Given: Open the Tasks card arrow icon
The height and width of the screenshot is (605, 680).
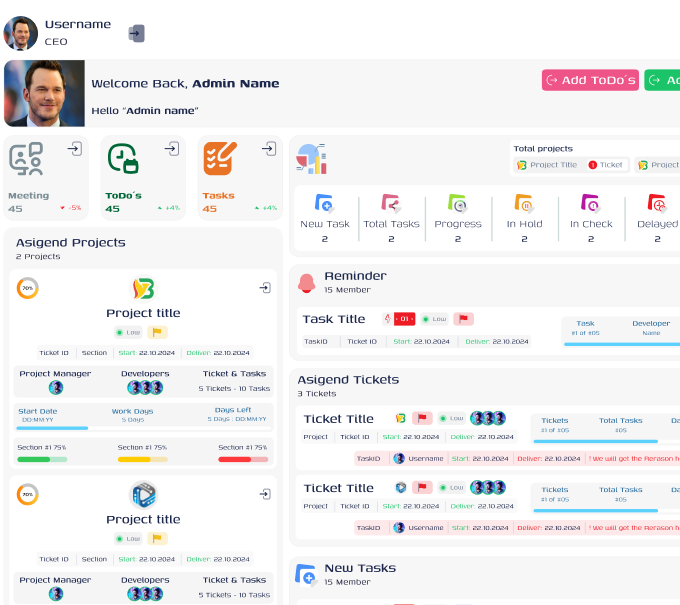Looking at the screenshot, I should 269,149.
